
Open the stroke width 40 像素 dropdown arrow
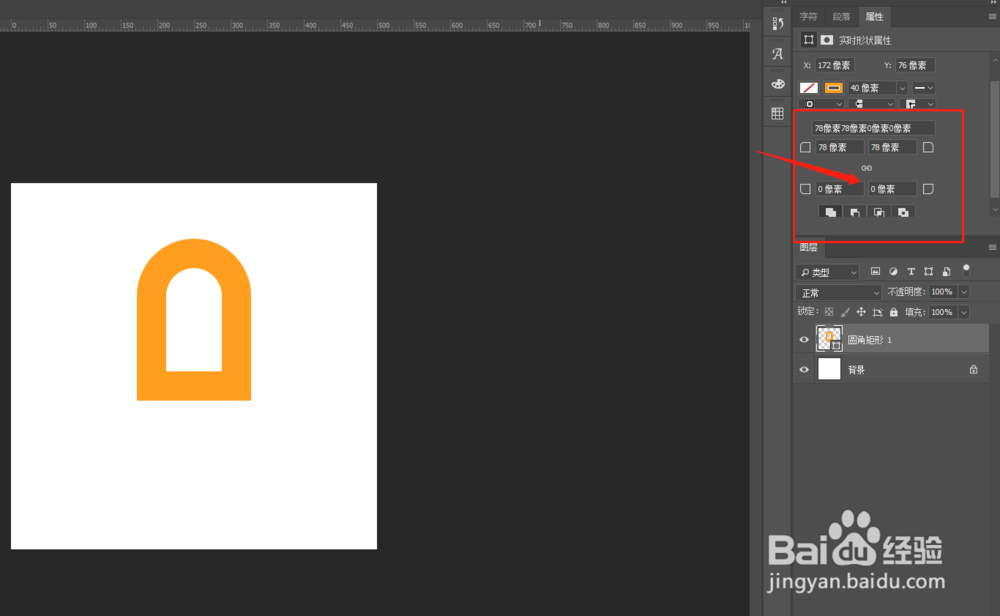(x=902, y=88)
